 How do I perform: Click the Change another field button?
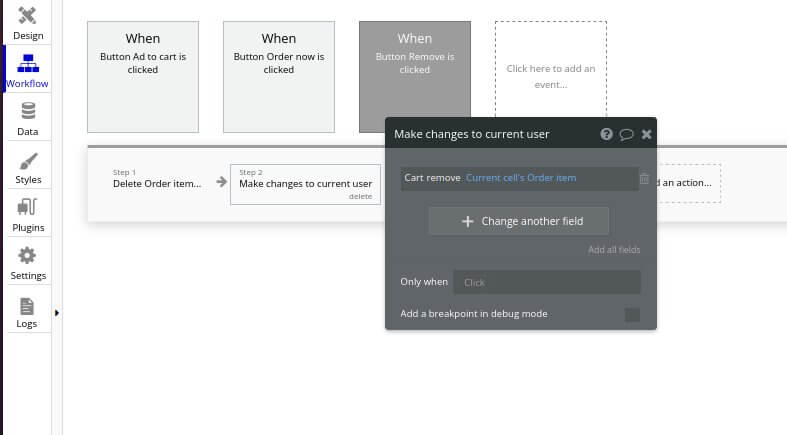point(519,221)
